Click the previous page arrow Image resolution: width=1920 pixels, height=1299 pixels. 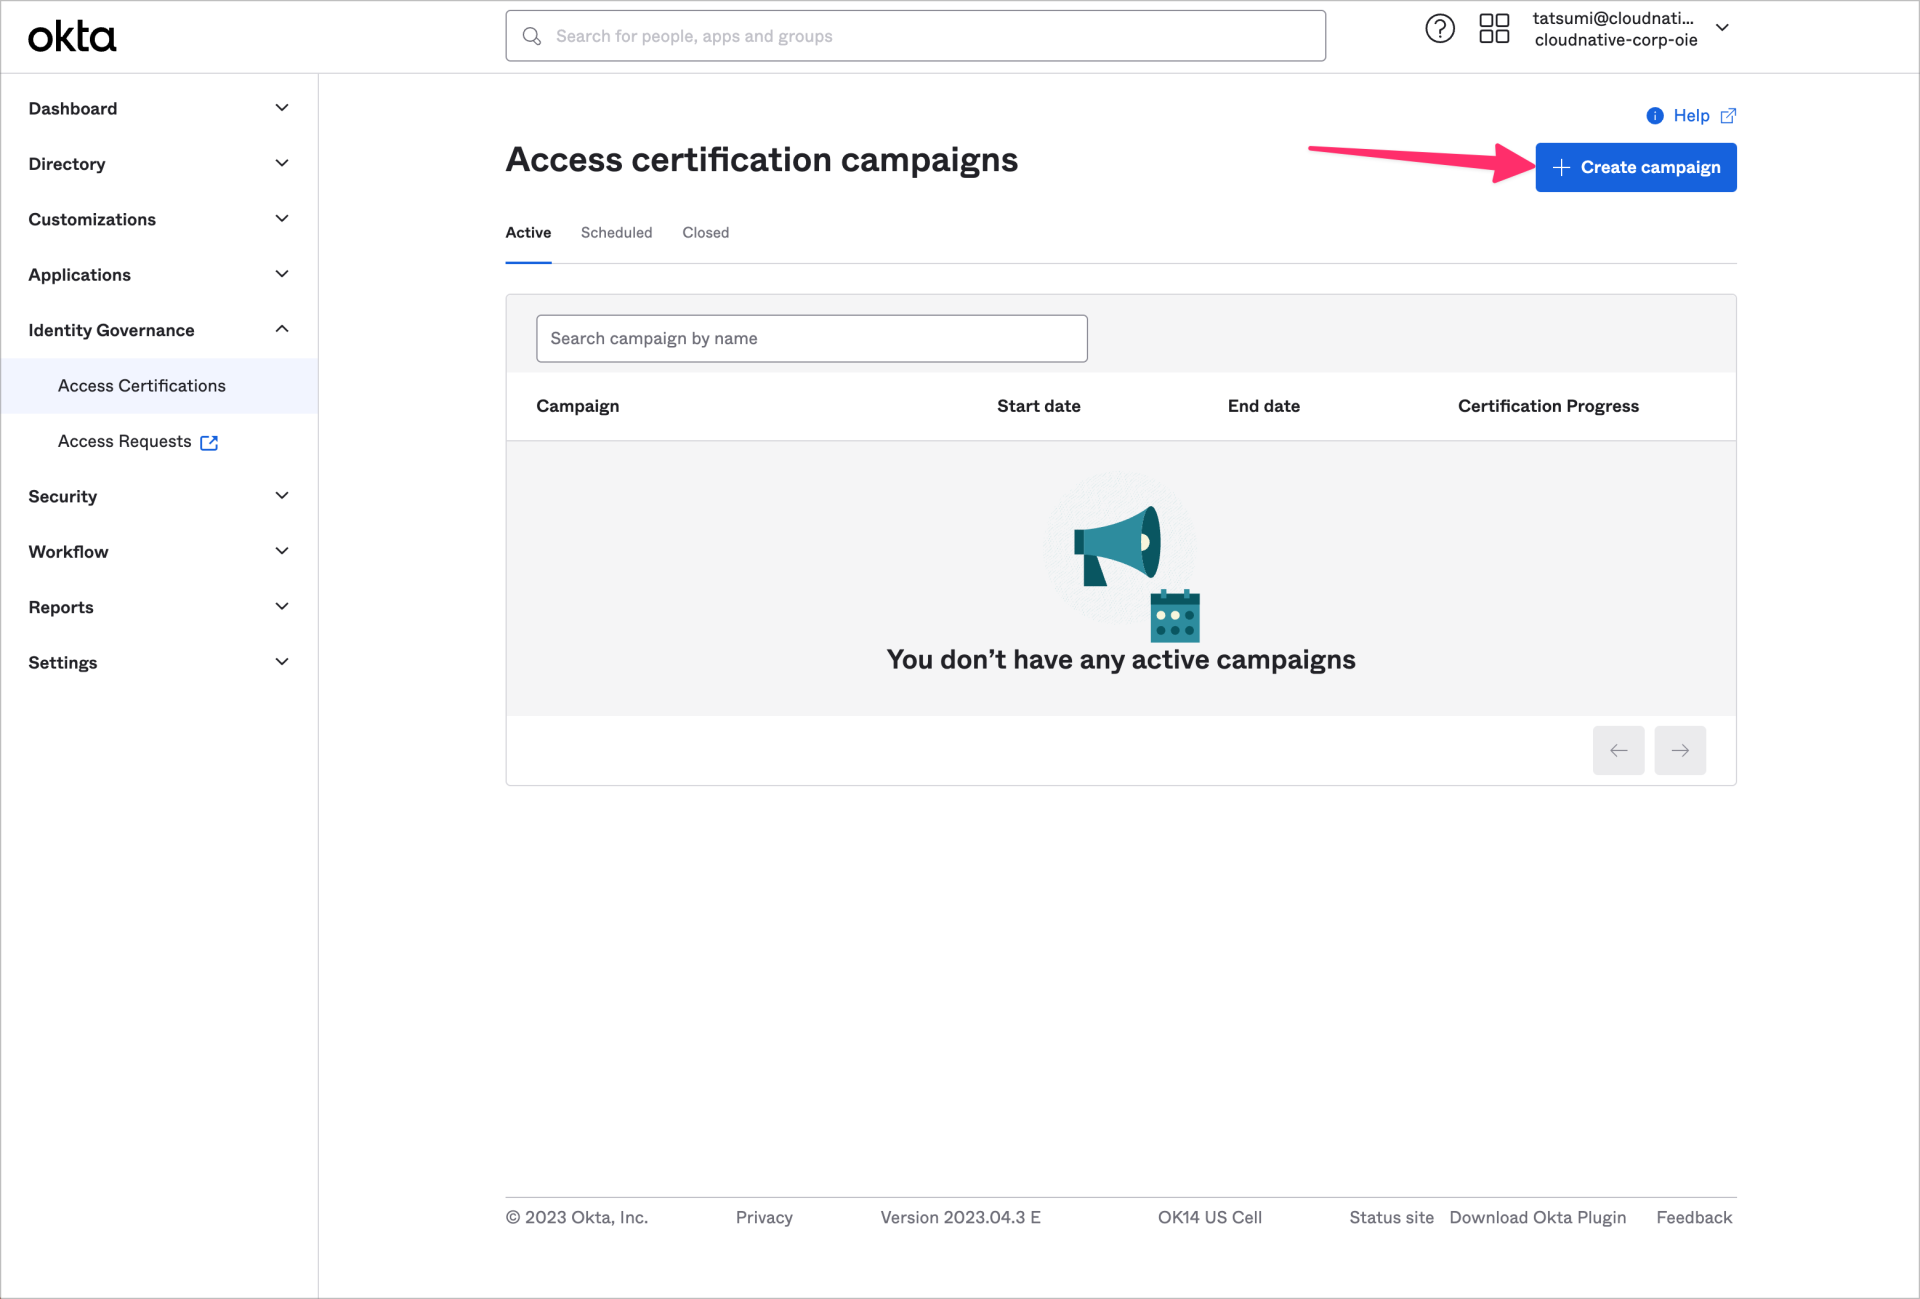pos(1619,750)
